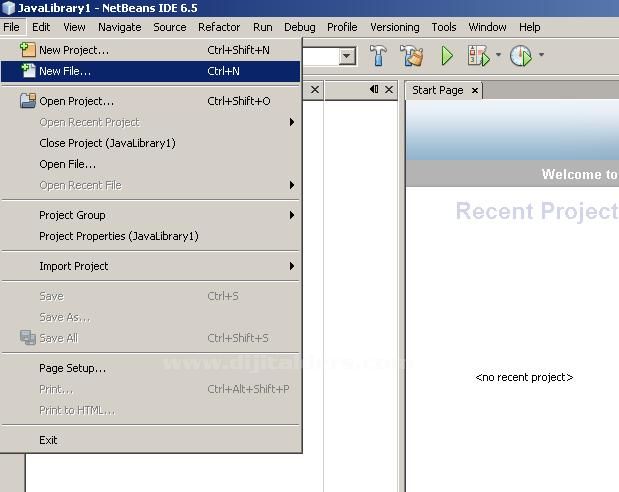
Task: Click the Print... menu entry
Action: 150,389
